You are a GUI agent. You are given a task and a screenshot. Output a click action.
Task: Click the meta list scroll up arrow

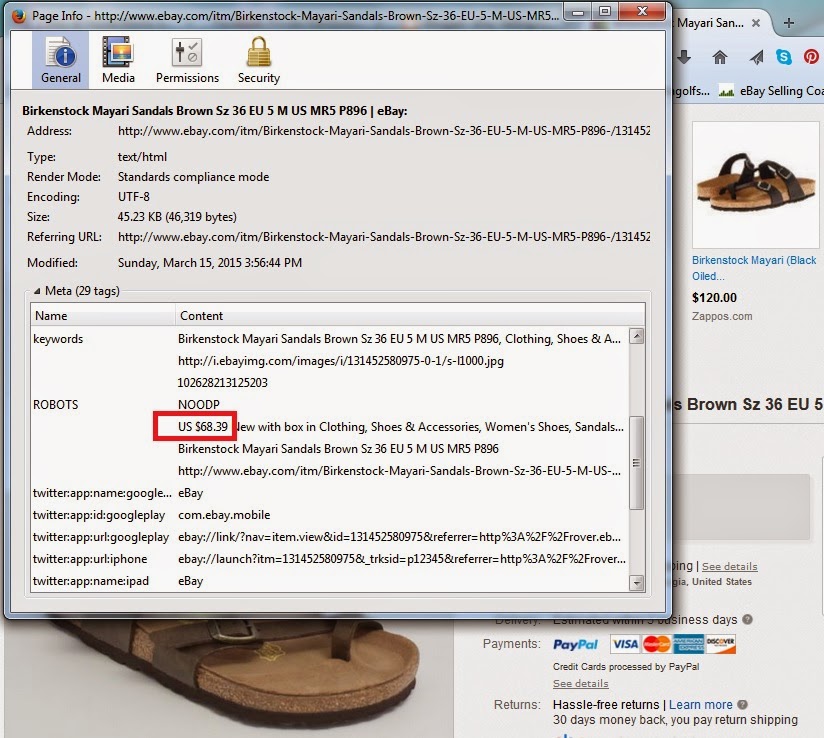click(x=637, y=336)
